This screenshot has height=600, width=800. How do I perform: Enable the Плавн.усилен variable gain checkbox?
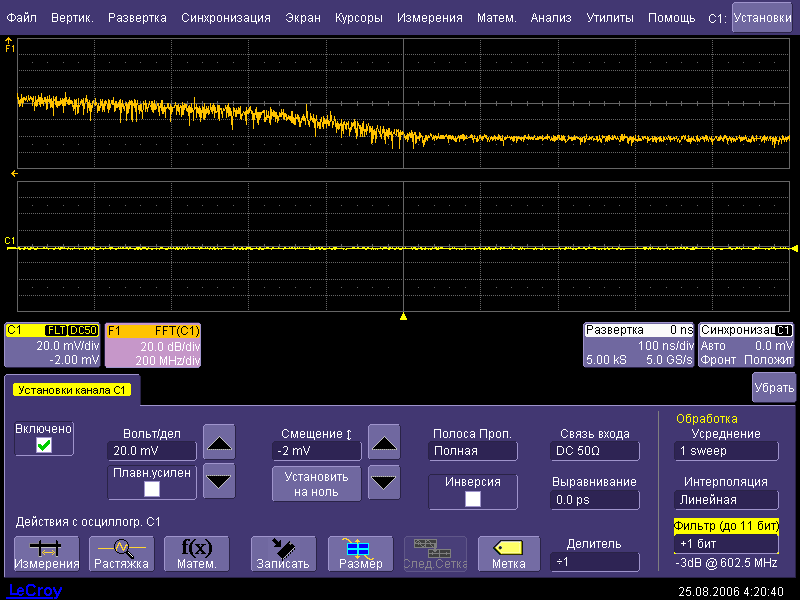[152, 489]
